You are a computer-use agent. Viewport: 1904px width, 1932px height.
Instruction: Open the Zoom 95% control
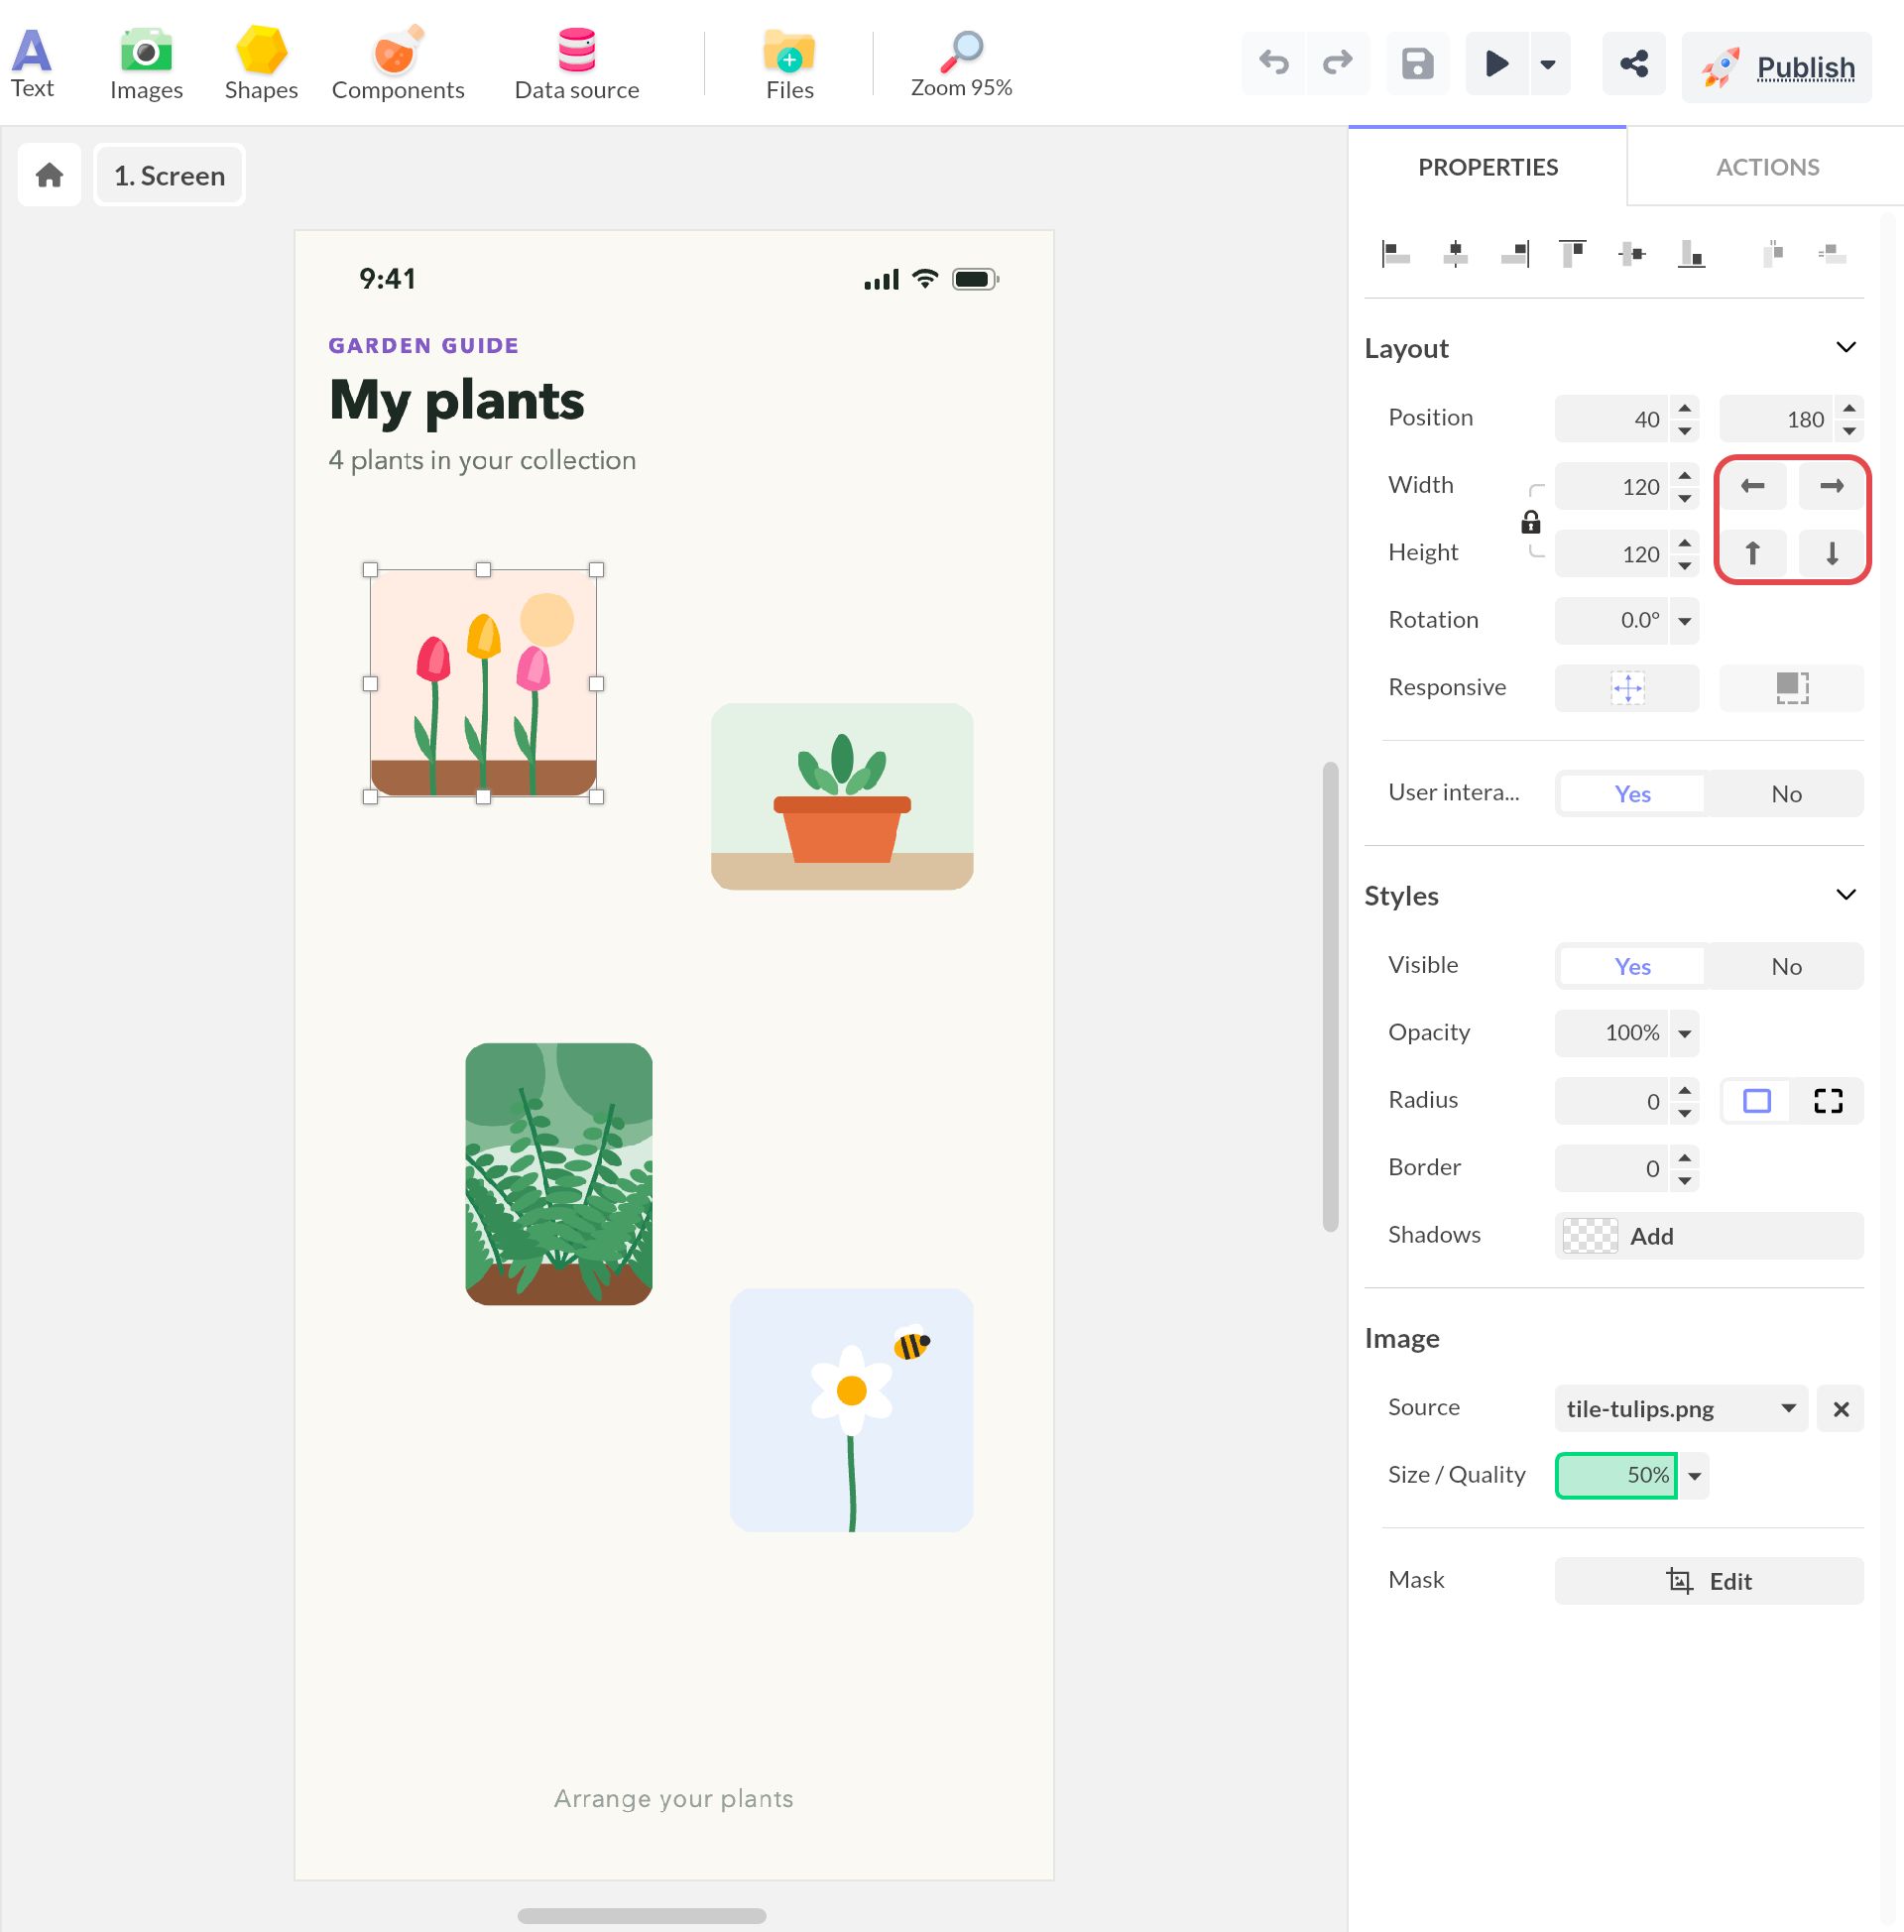click(x=961, y=64)
